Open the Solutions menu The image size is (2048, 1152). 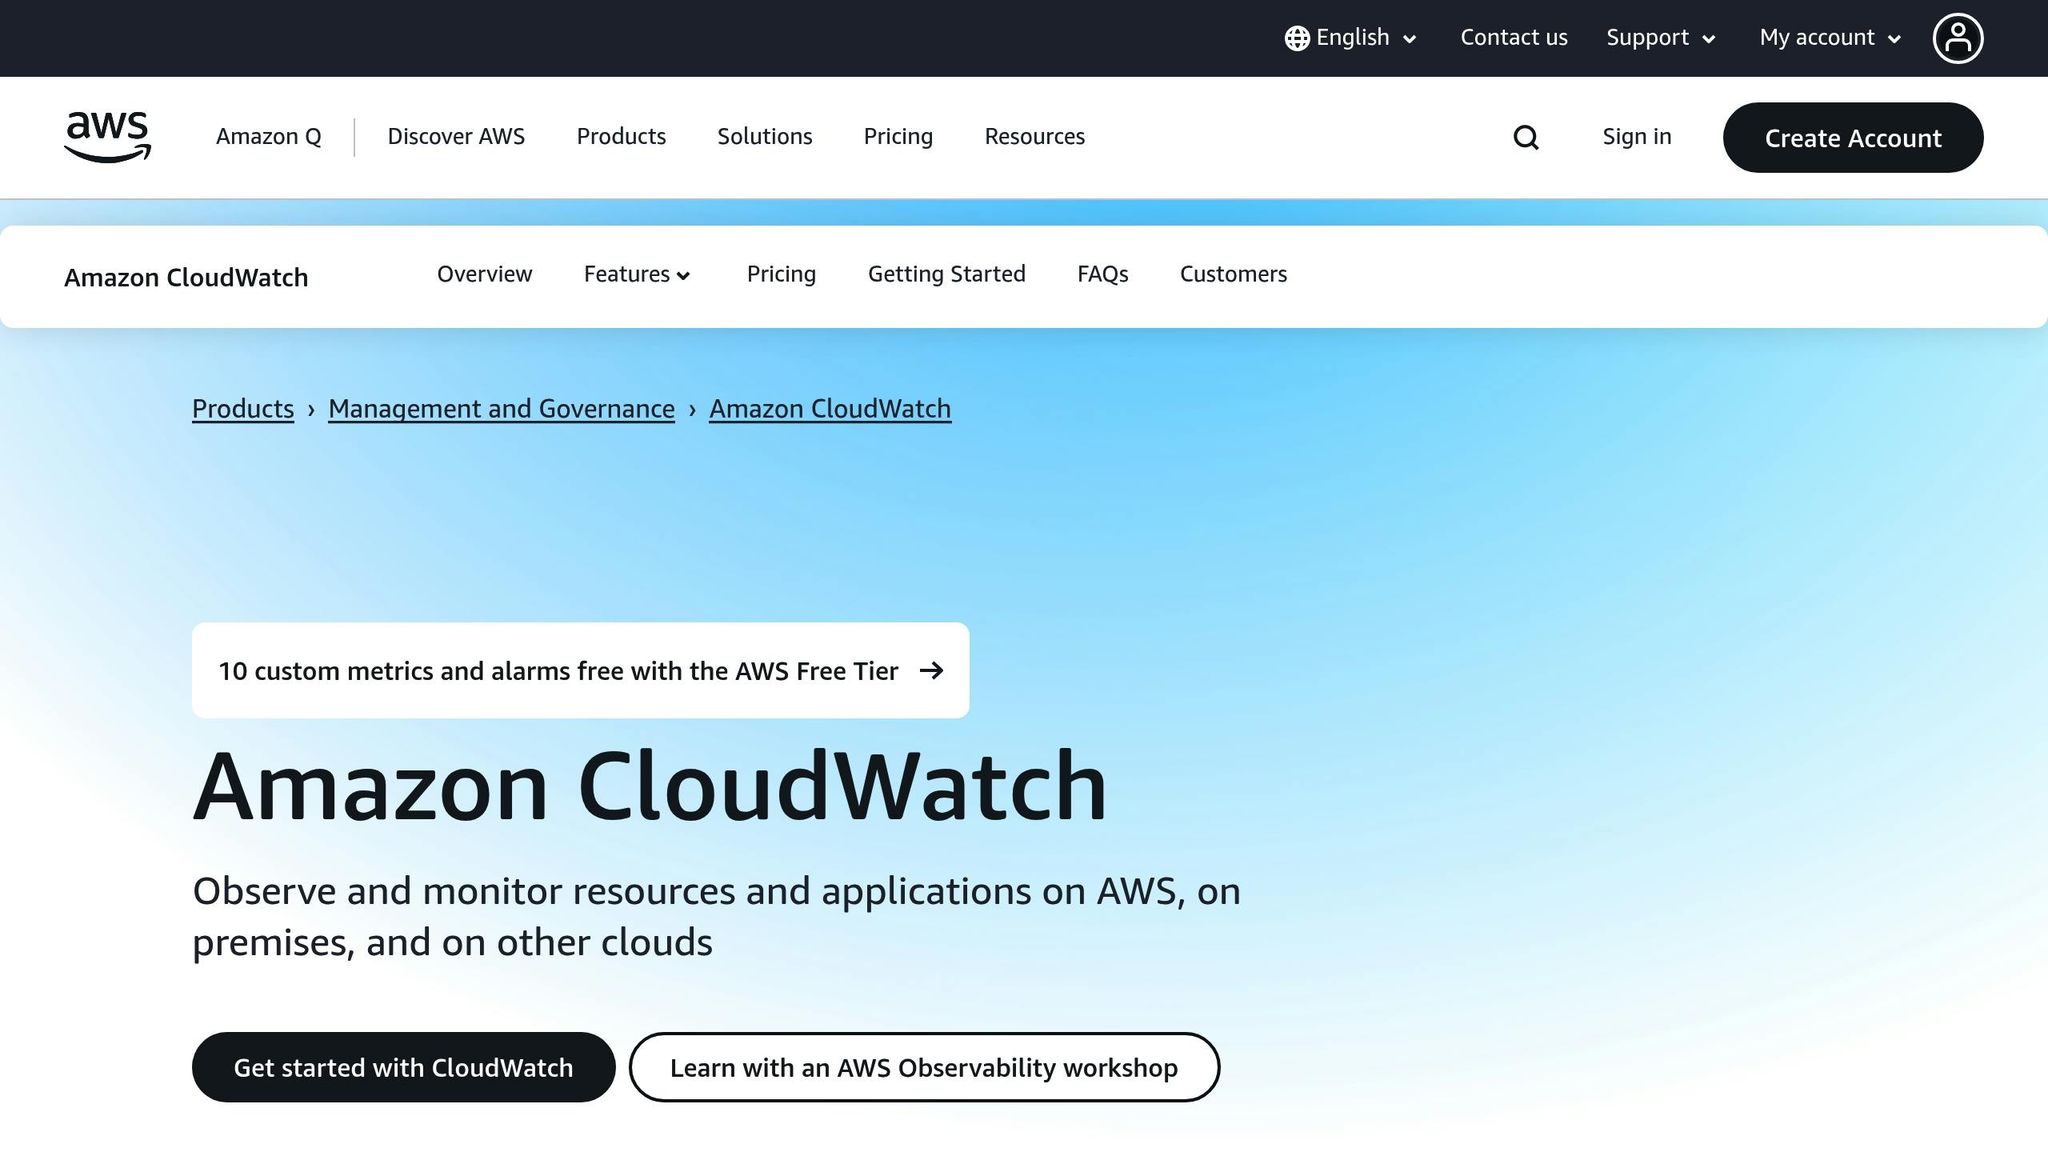764,136
